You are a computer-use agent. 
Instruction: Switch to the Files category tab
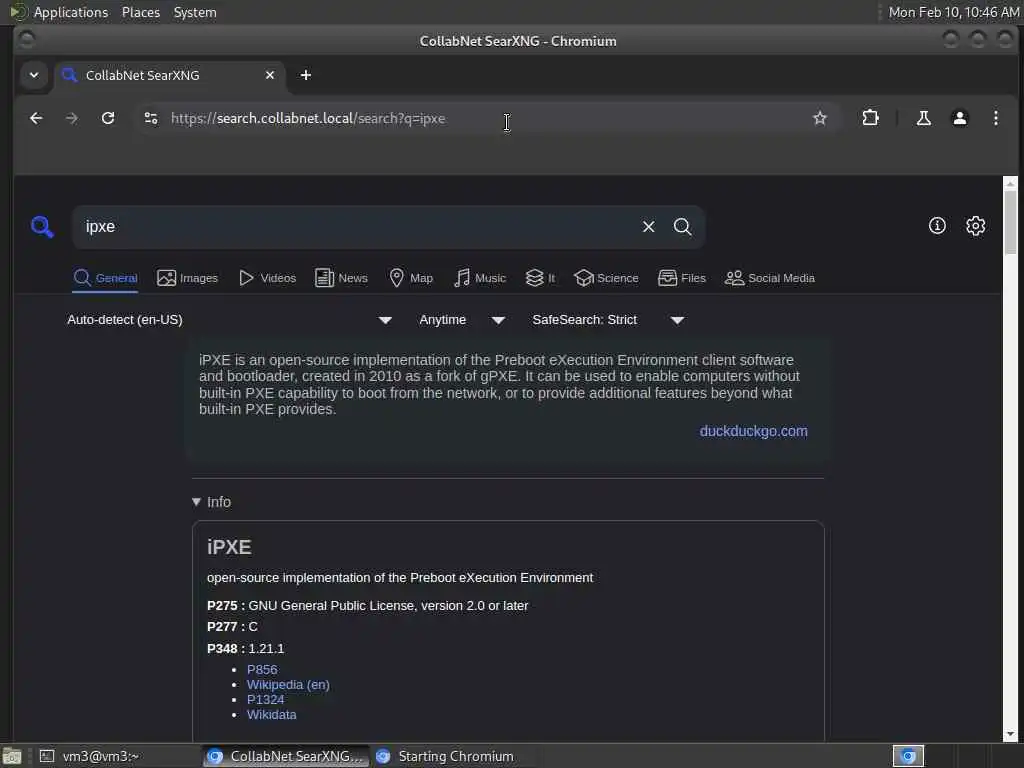(682, 278)
